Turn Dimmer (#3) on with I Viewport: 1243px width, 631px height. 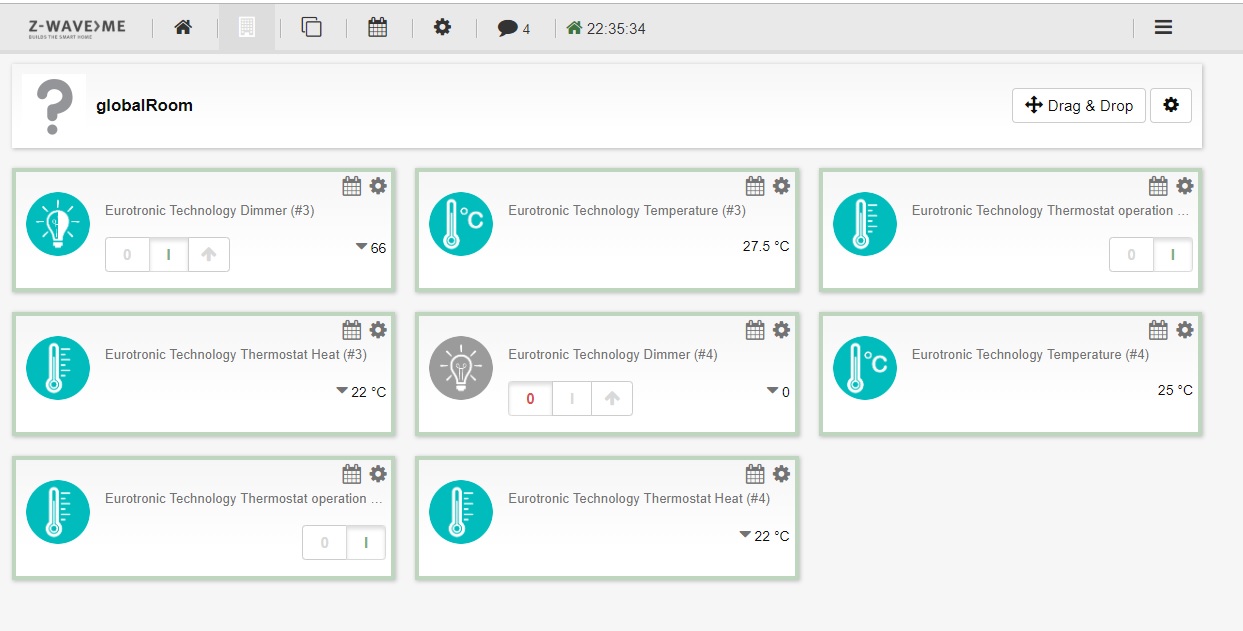[x=169, y=254]
